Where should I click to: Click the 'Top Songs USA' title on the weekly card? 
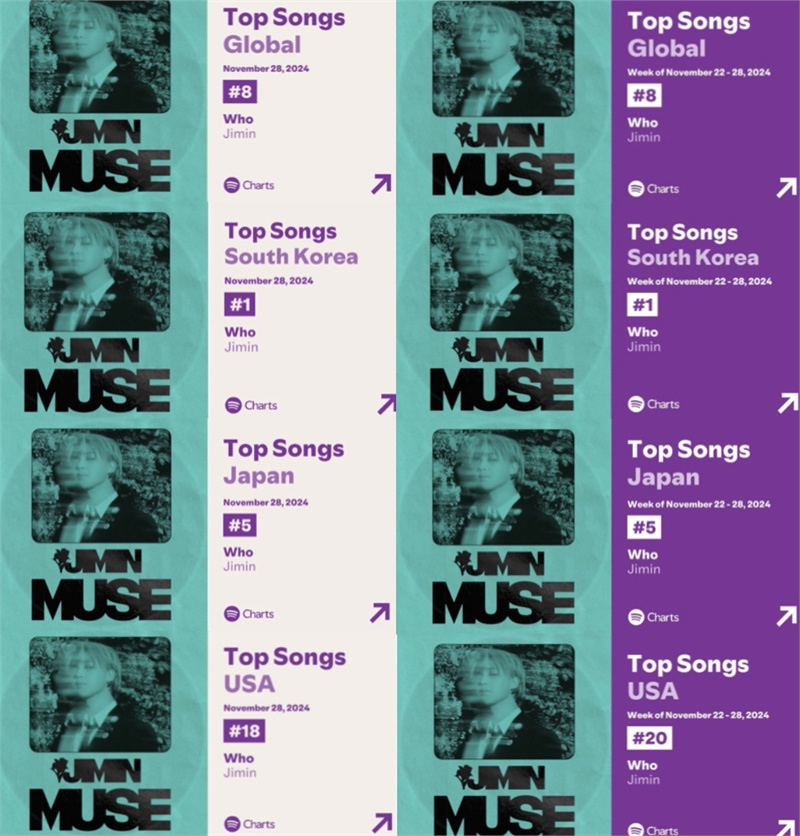pos(688,677)
